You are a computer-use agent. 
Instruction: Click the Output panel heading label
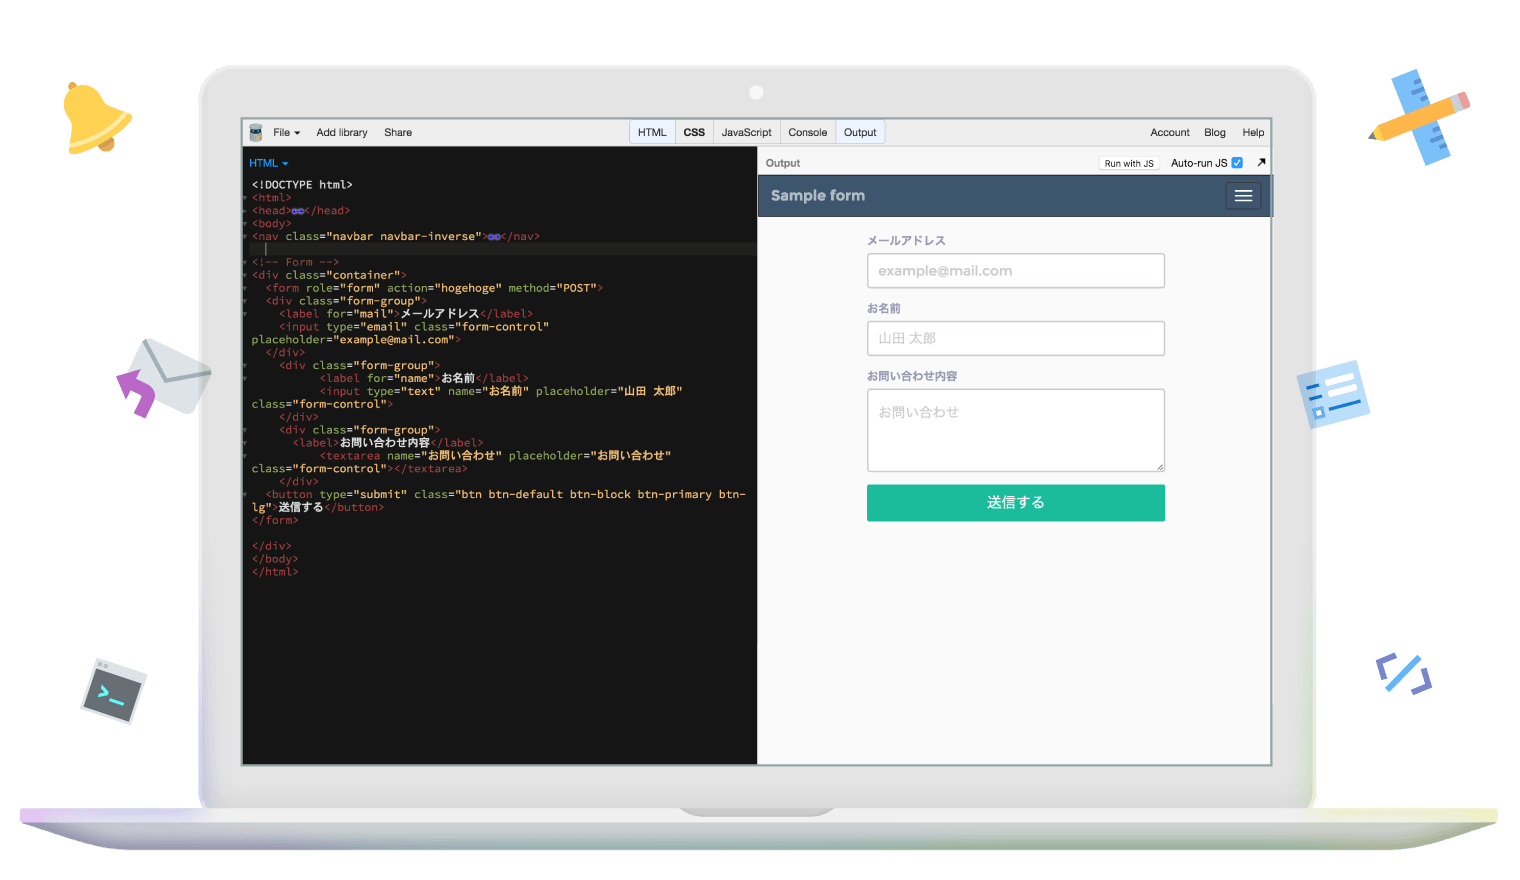(783, 163)
